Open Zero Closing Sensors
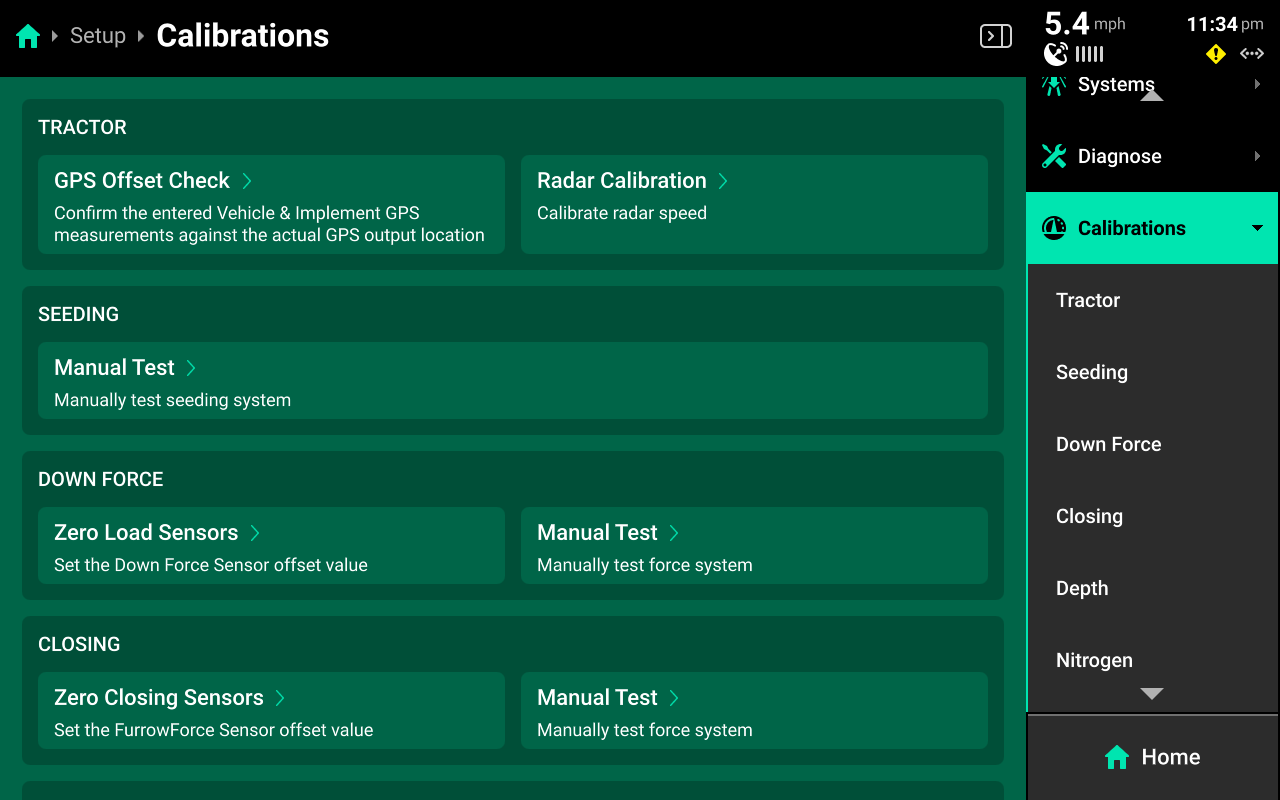 (x=271, y=711)
